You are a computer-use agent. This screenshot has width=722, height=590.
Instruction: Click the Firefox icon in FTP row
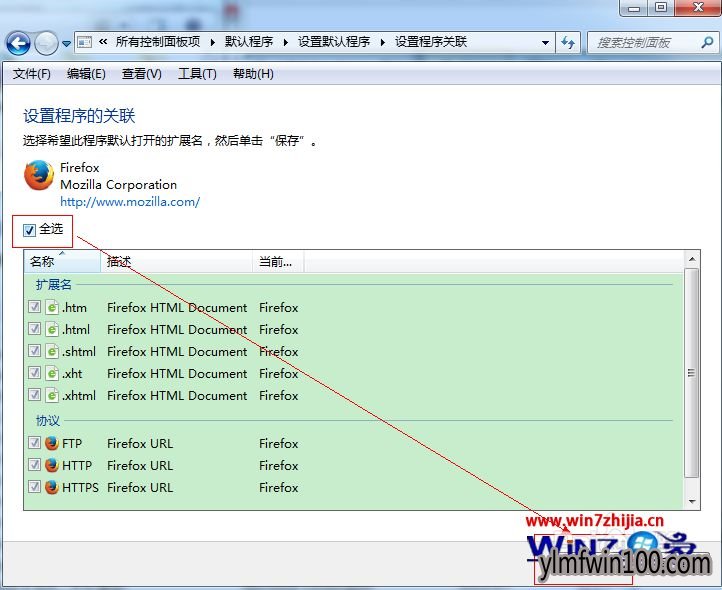point(52,443)
